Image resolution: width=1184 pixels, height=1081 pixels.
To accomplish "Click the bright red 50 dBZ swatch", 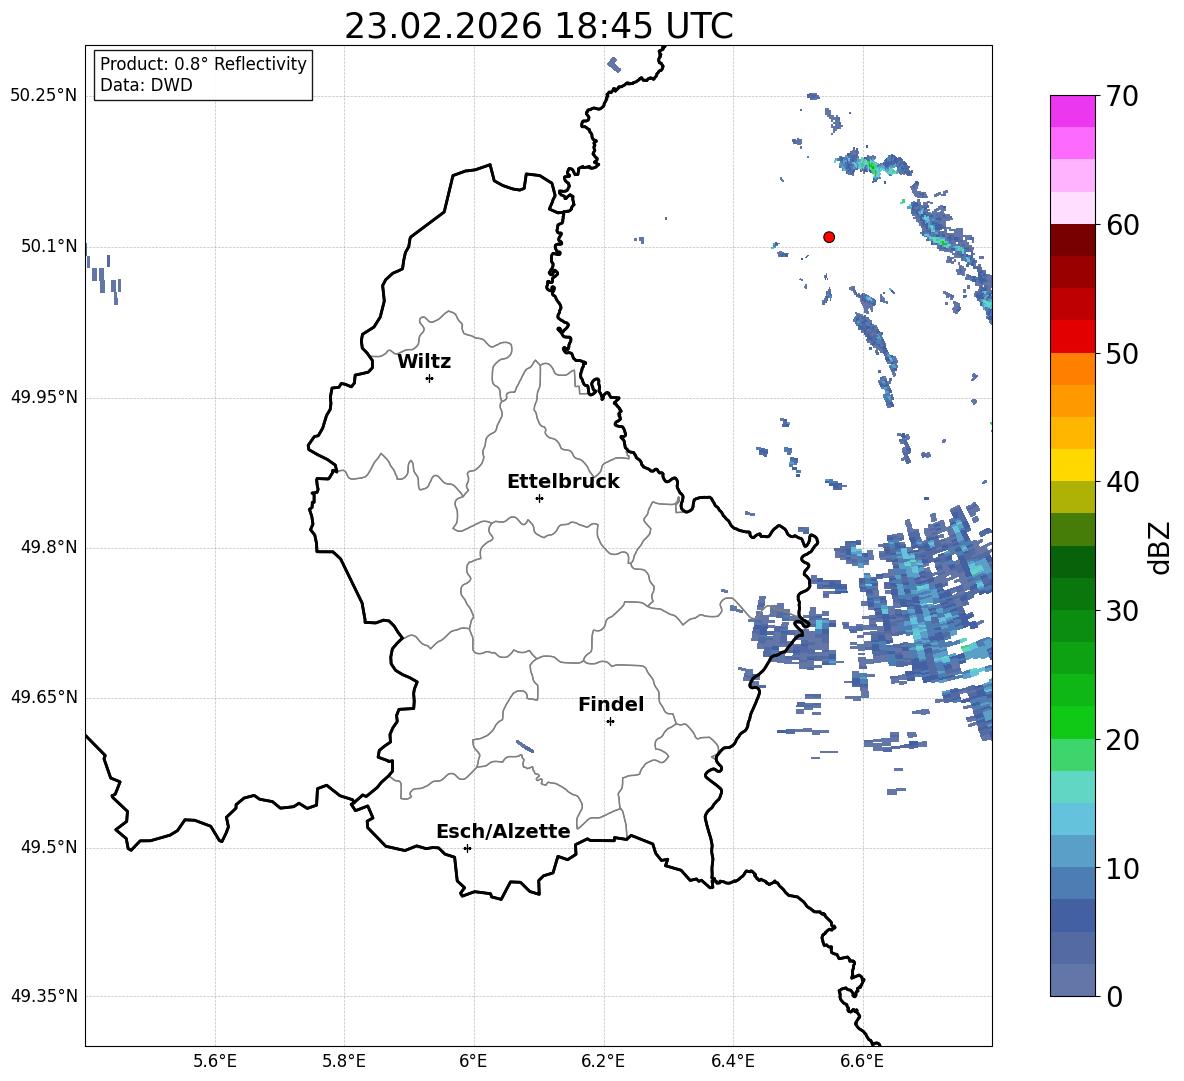I will [1073, 337].
